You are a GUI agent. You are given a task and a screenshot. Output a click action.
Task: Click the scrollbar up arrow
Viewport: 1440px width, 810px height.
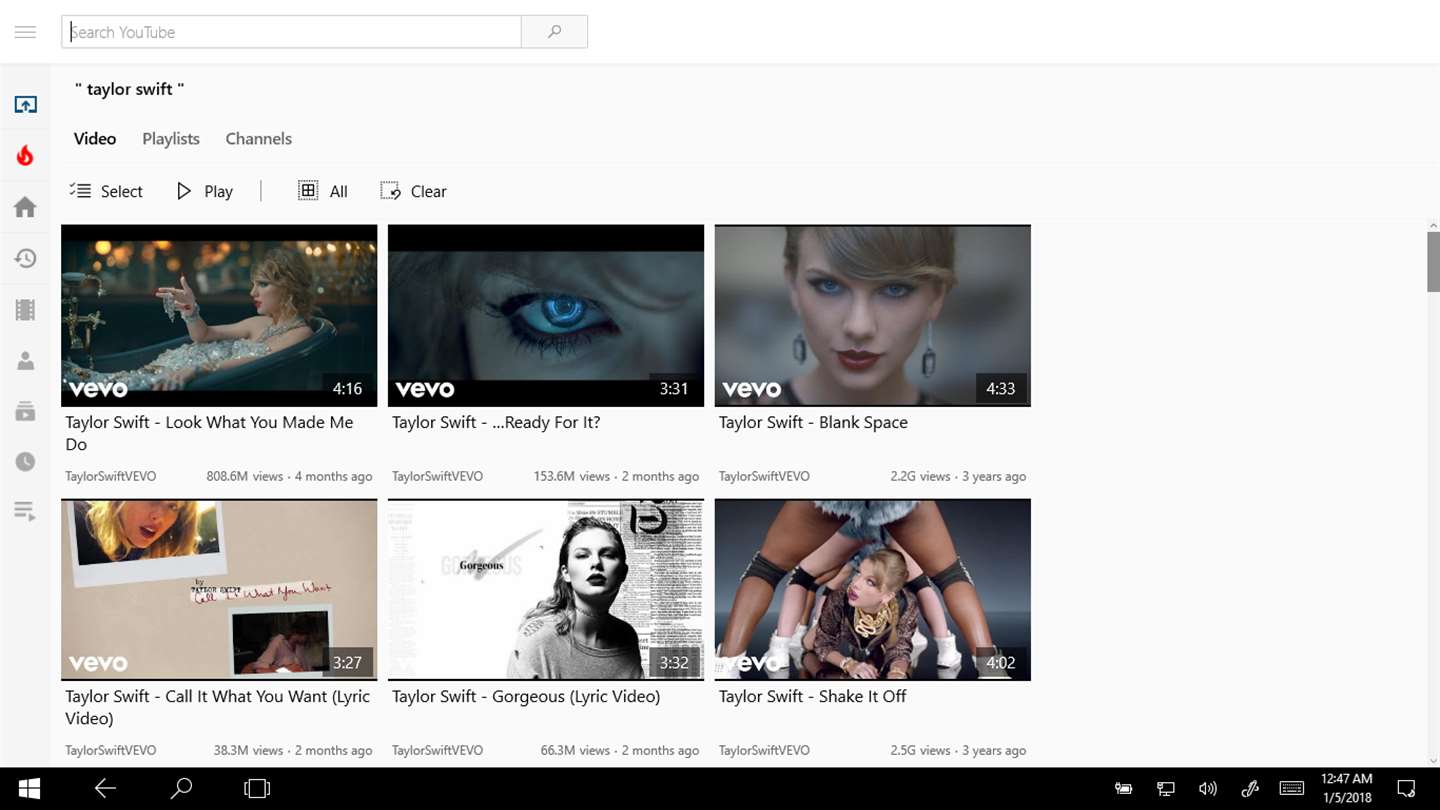(x=1433, y=226)
